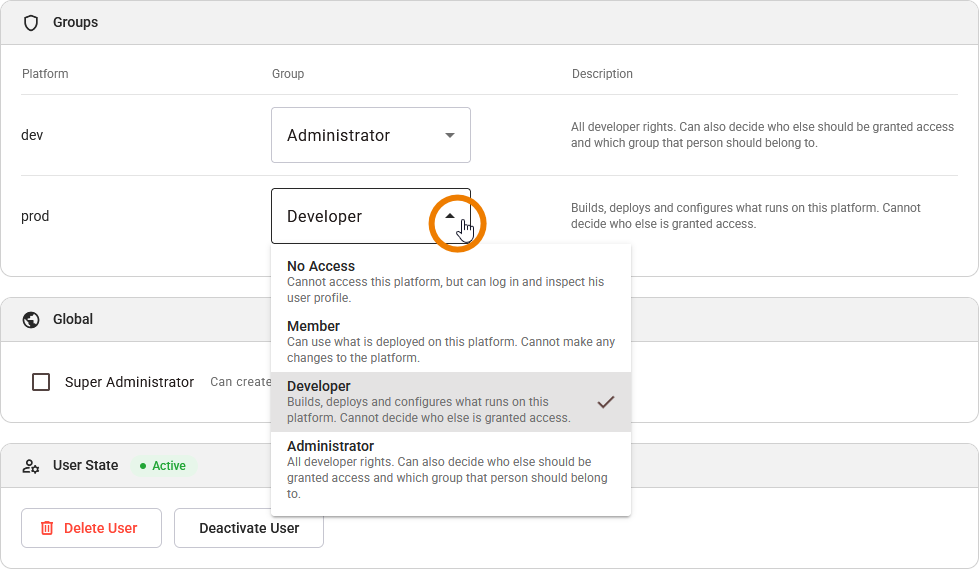Click the checkmark next to Developer option
This screenshot has width=979, height=569.
pyautogui.click(x=606, y=402)
